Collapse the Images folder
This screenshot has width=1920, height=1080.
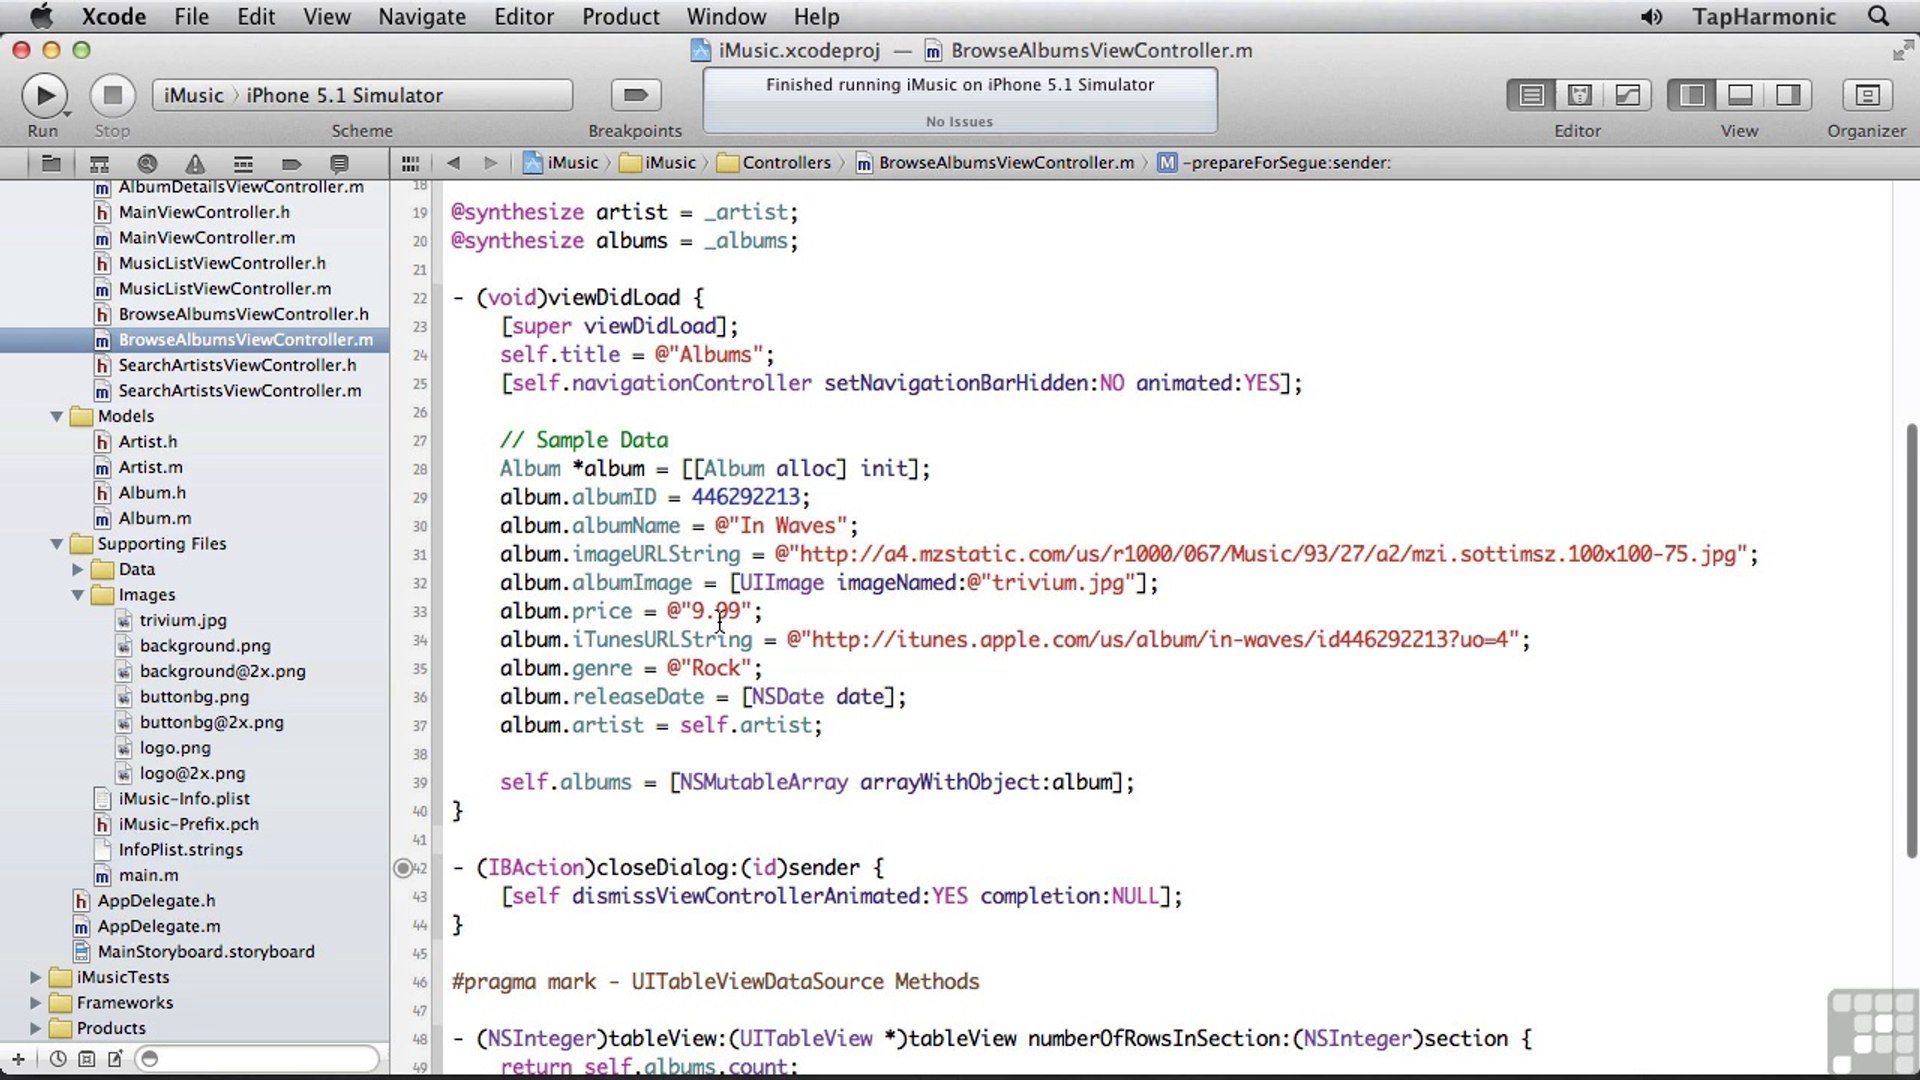click(78, 595)
